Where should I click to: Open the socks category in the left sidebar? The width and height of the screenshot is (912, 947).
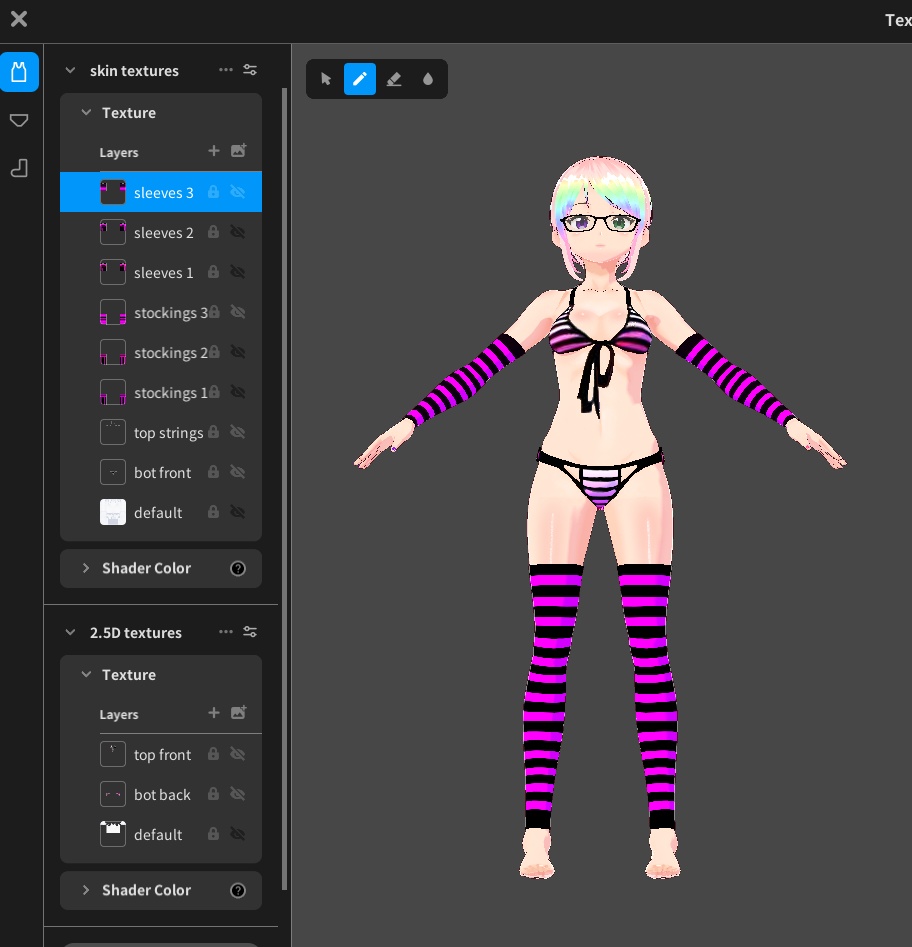pos(19,168)
